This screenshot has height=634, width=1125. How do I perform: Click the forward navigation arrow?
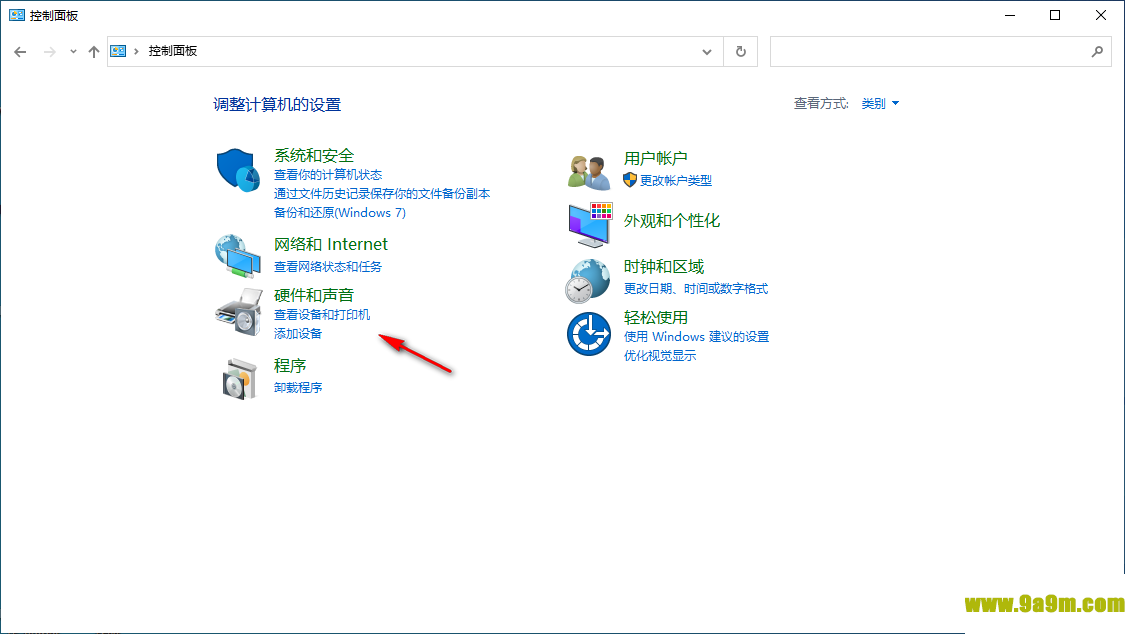50,52
